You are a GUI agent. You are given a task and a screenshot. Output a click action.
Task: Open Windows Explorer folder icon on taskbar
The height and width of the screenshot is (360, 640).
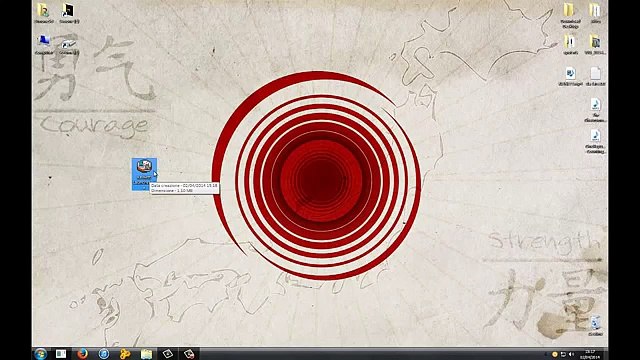click(x=147, y=353)
